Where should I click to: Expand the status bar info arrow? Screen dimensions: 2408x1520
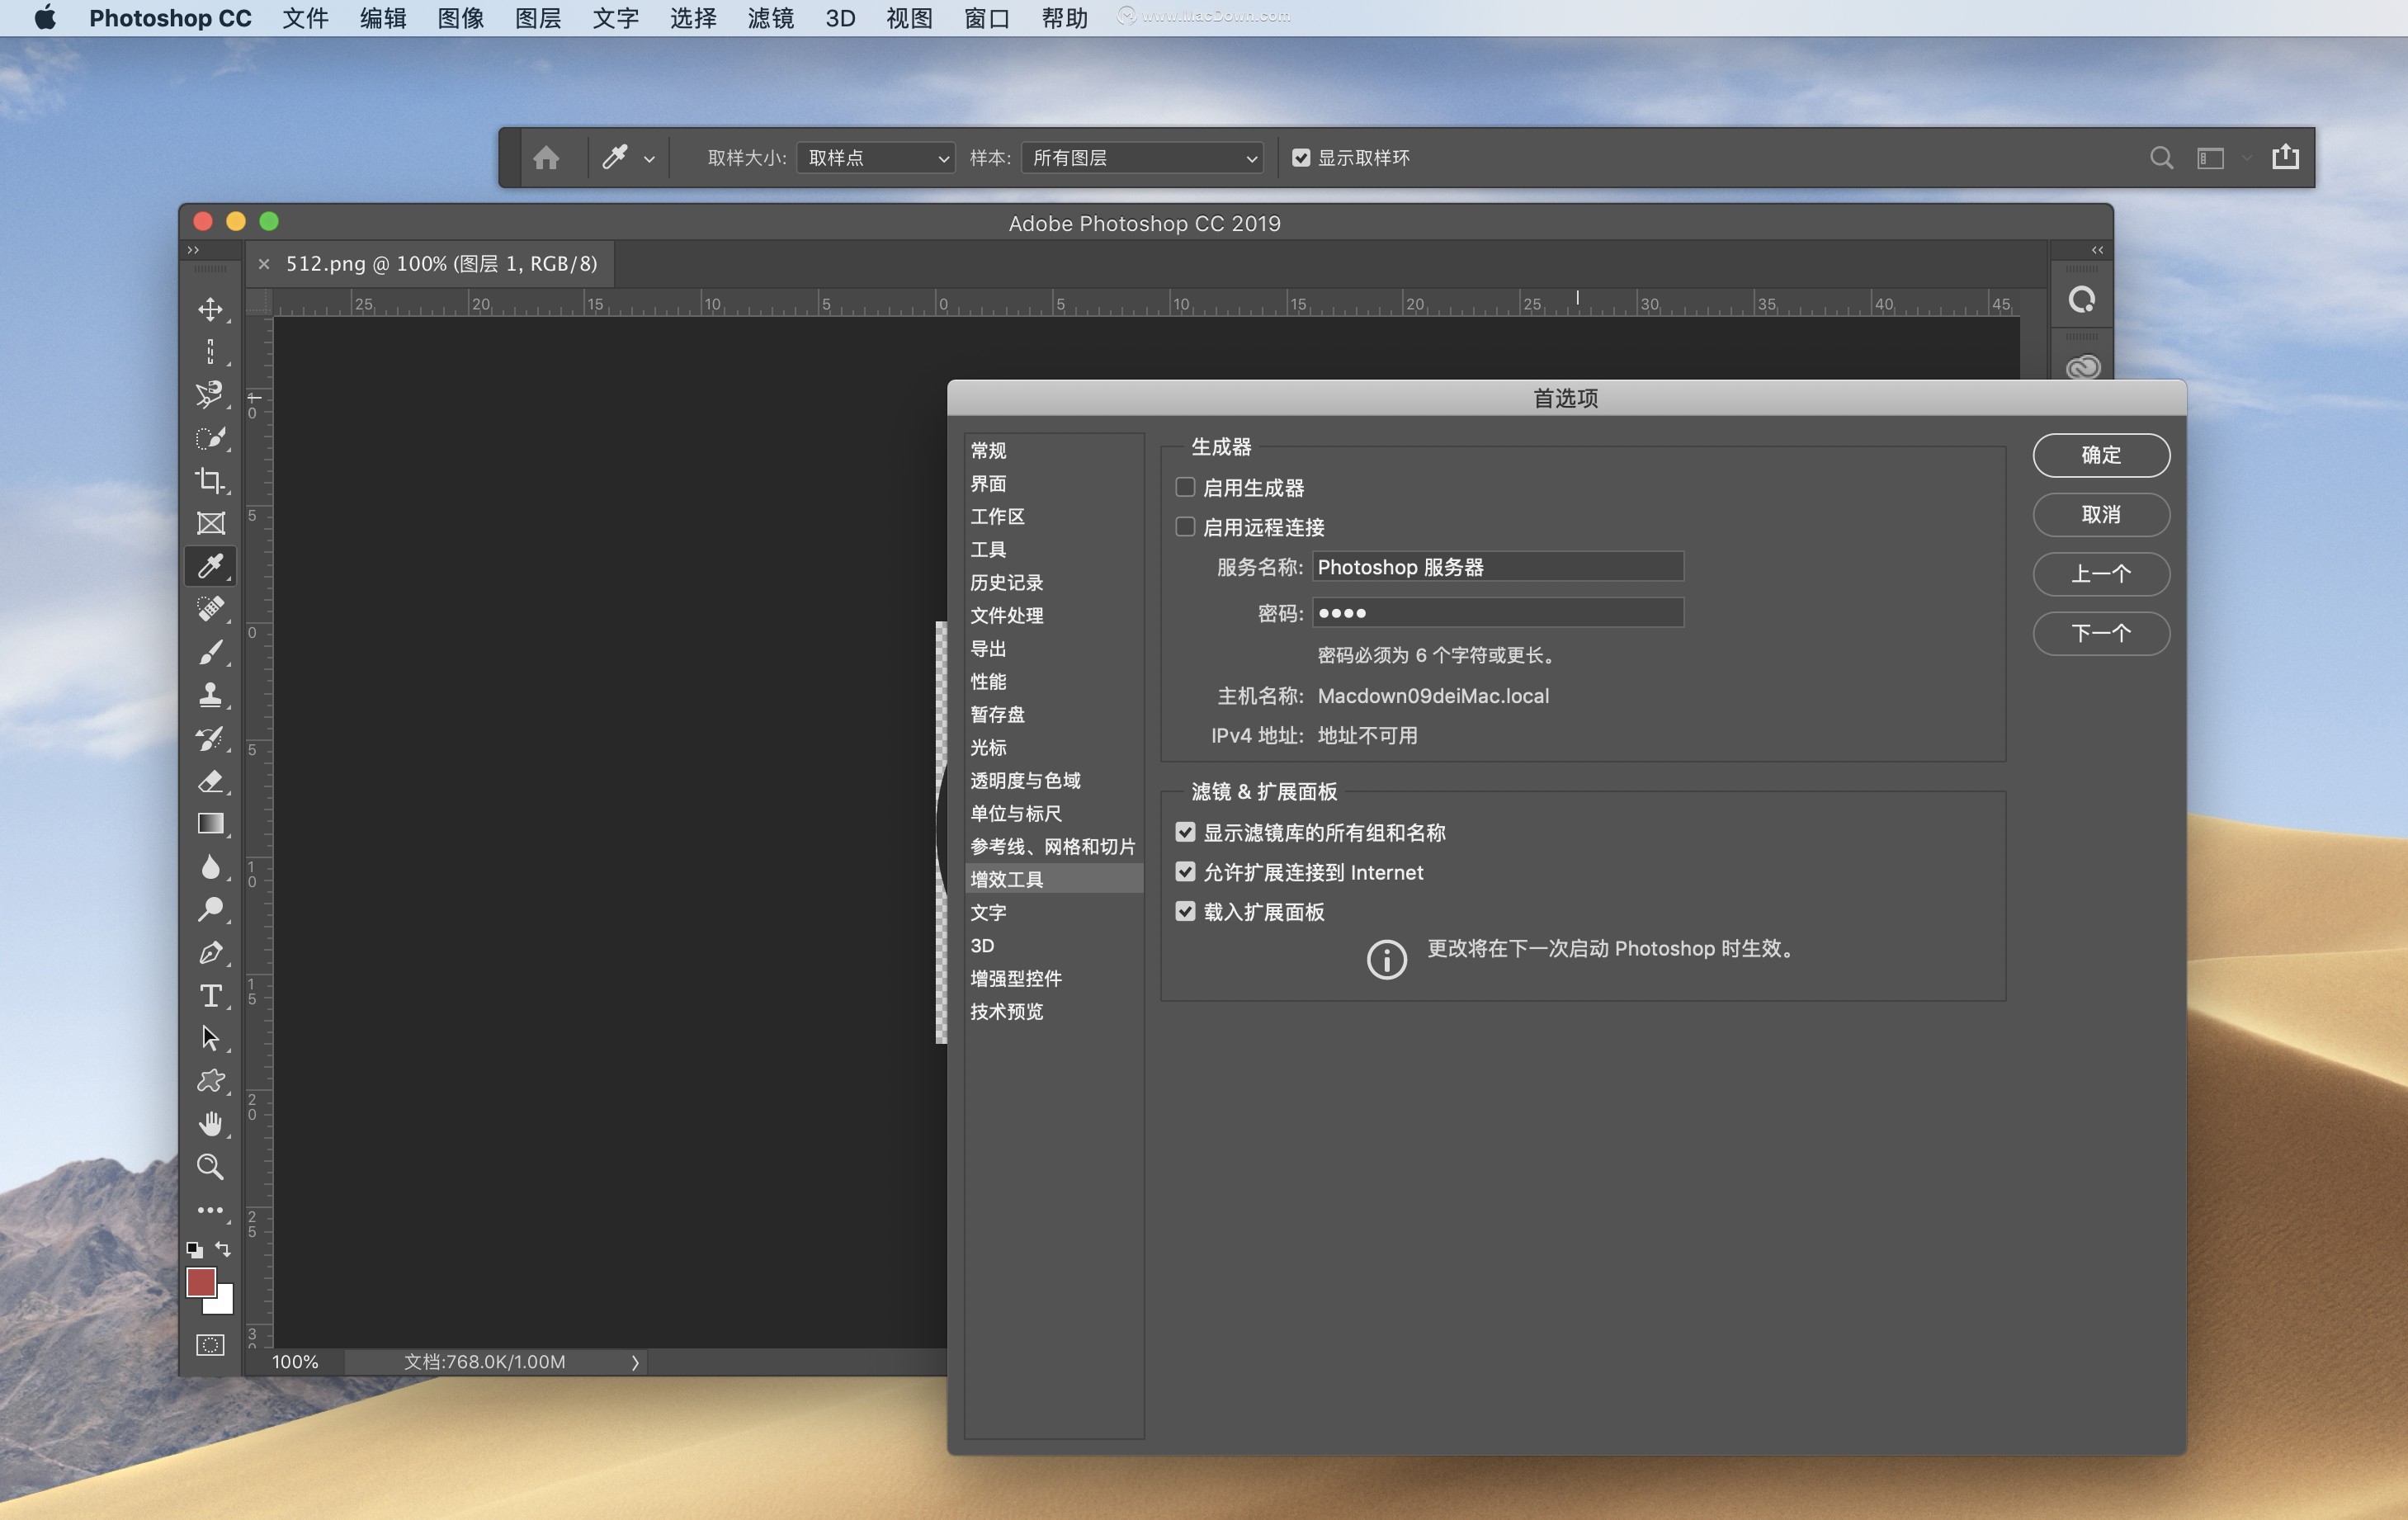click(x=635, y=1362)
